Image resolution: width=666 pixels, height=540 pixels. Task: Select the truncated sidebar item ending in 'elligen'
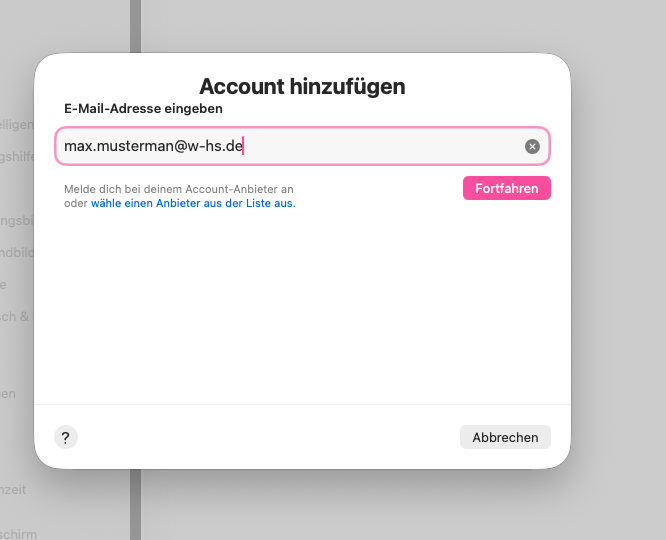click(16, 124)
